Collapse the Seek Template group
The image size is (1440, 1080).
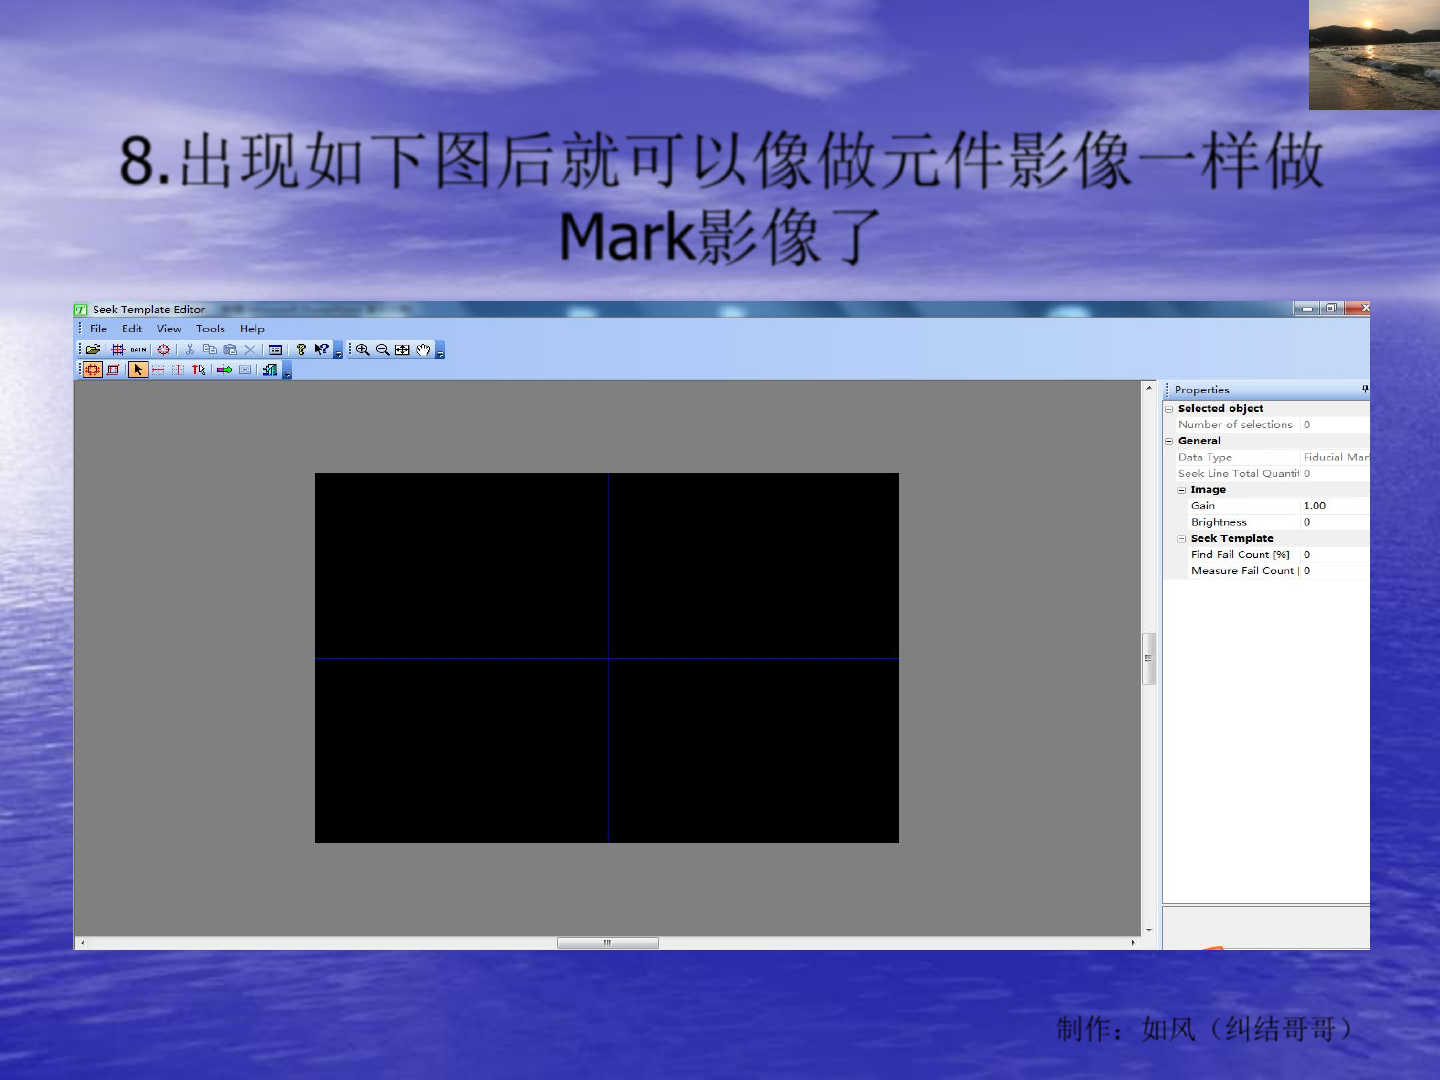pos(1182,539)
